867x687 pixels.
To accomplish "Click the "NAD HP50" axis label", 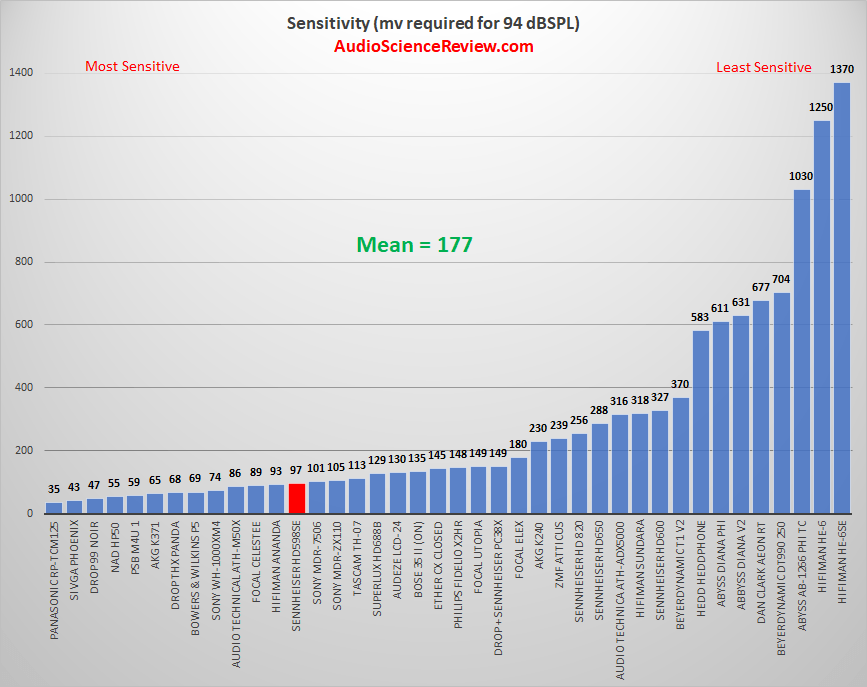I will click(x=115, y=547).
